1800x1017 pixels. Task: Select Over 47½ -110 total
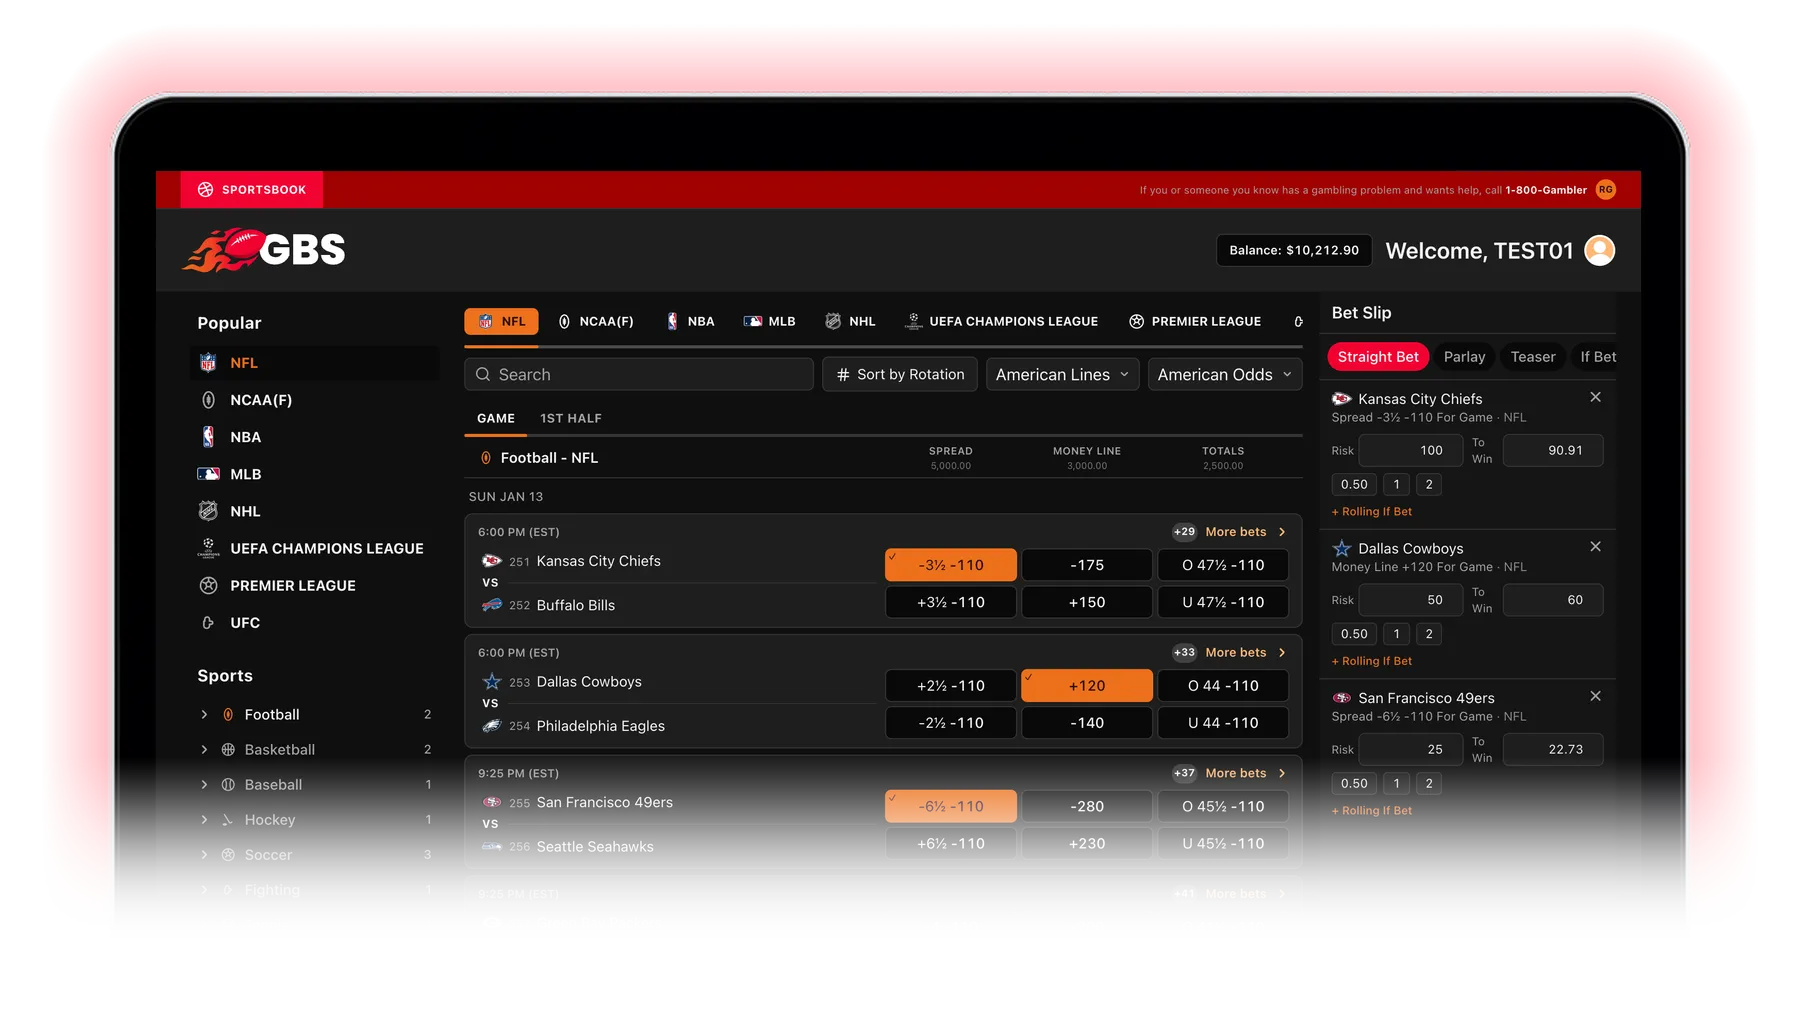click(x=1223, y=565)
